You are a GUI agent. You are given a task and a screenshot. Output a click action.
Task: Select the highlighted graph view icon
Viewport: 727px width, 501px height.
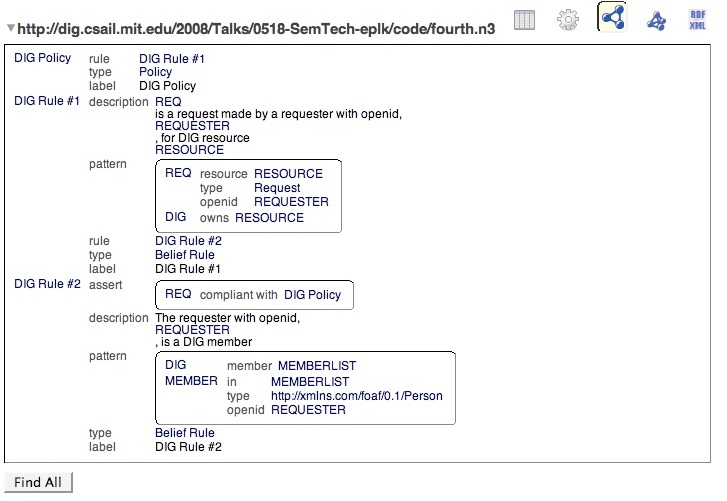[612, 17]
